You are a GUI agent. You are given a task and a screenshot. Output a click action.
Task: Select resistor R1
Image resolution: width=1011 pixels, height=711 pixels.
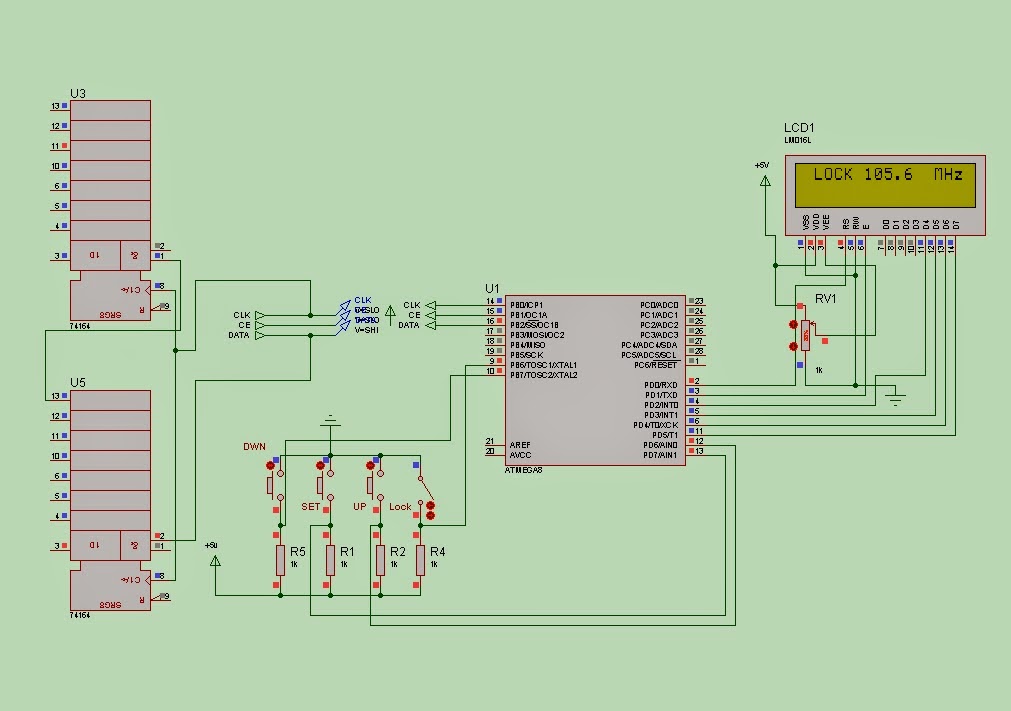(330, 562)
